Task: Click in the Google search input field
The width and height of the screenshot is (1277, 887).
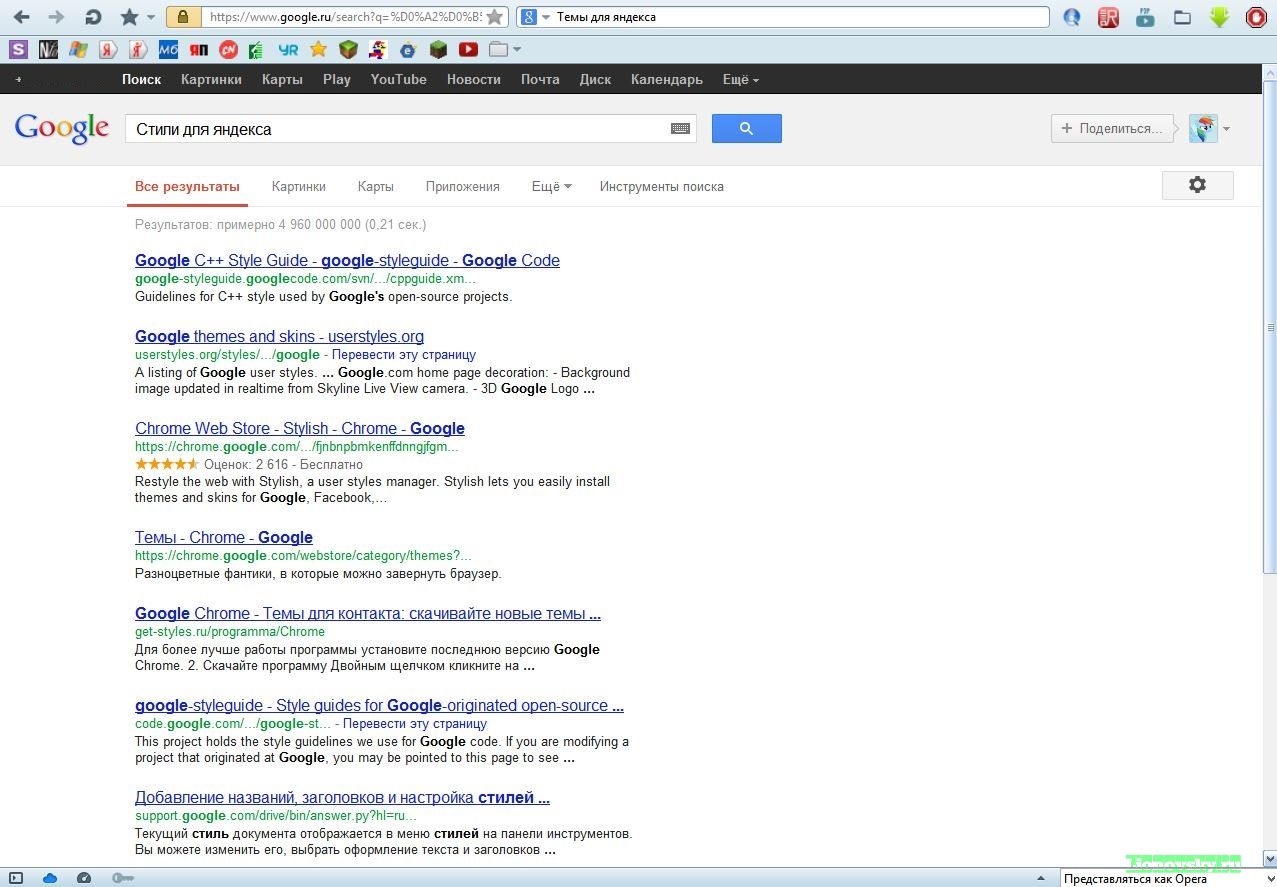Action: (x=395, y=129)
